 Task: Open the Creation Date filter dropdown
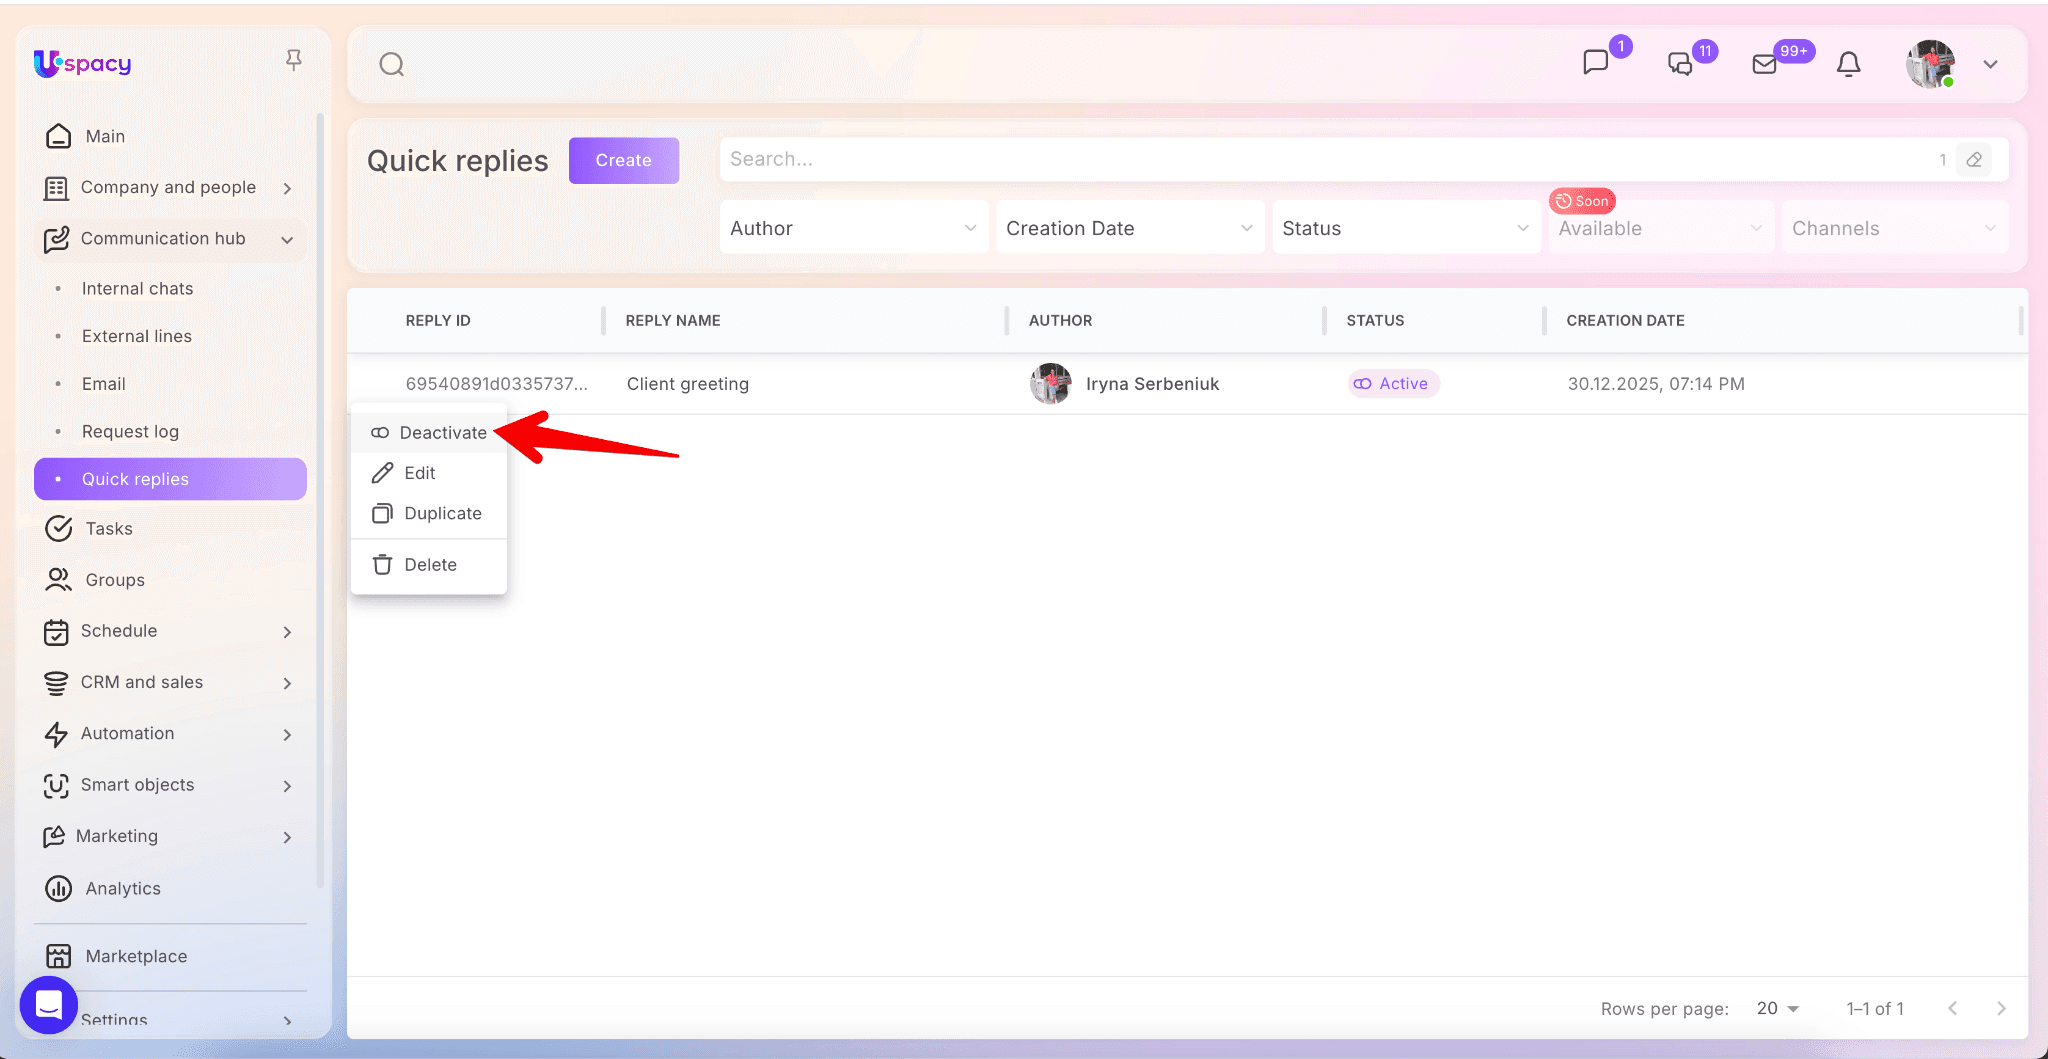coord(1129,228)
